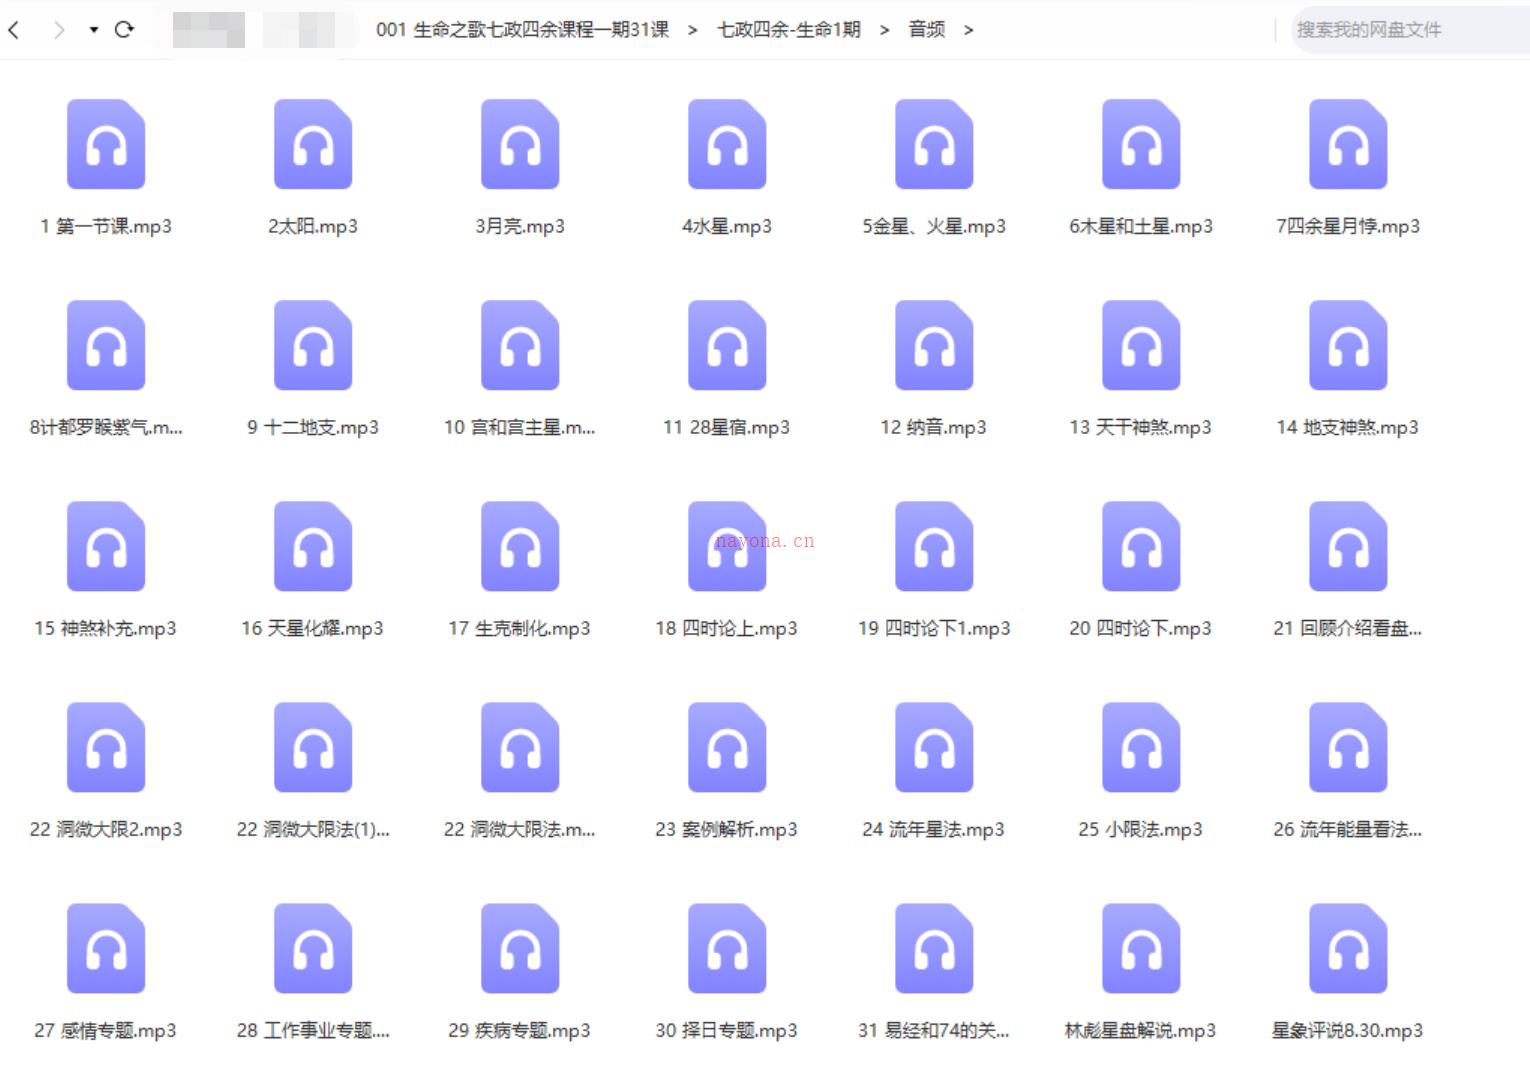
Task: Select audio icon for 30 择日专题.mp3
Action: (727, 948)
